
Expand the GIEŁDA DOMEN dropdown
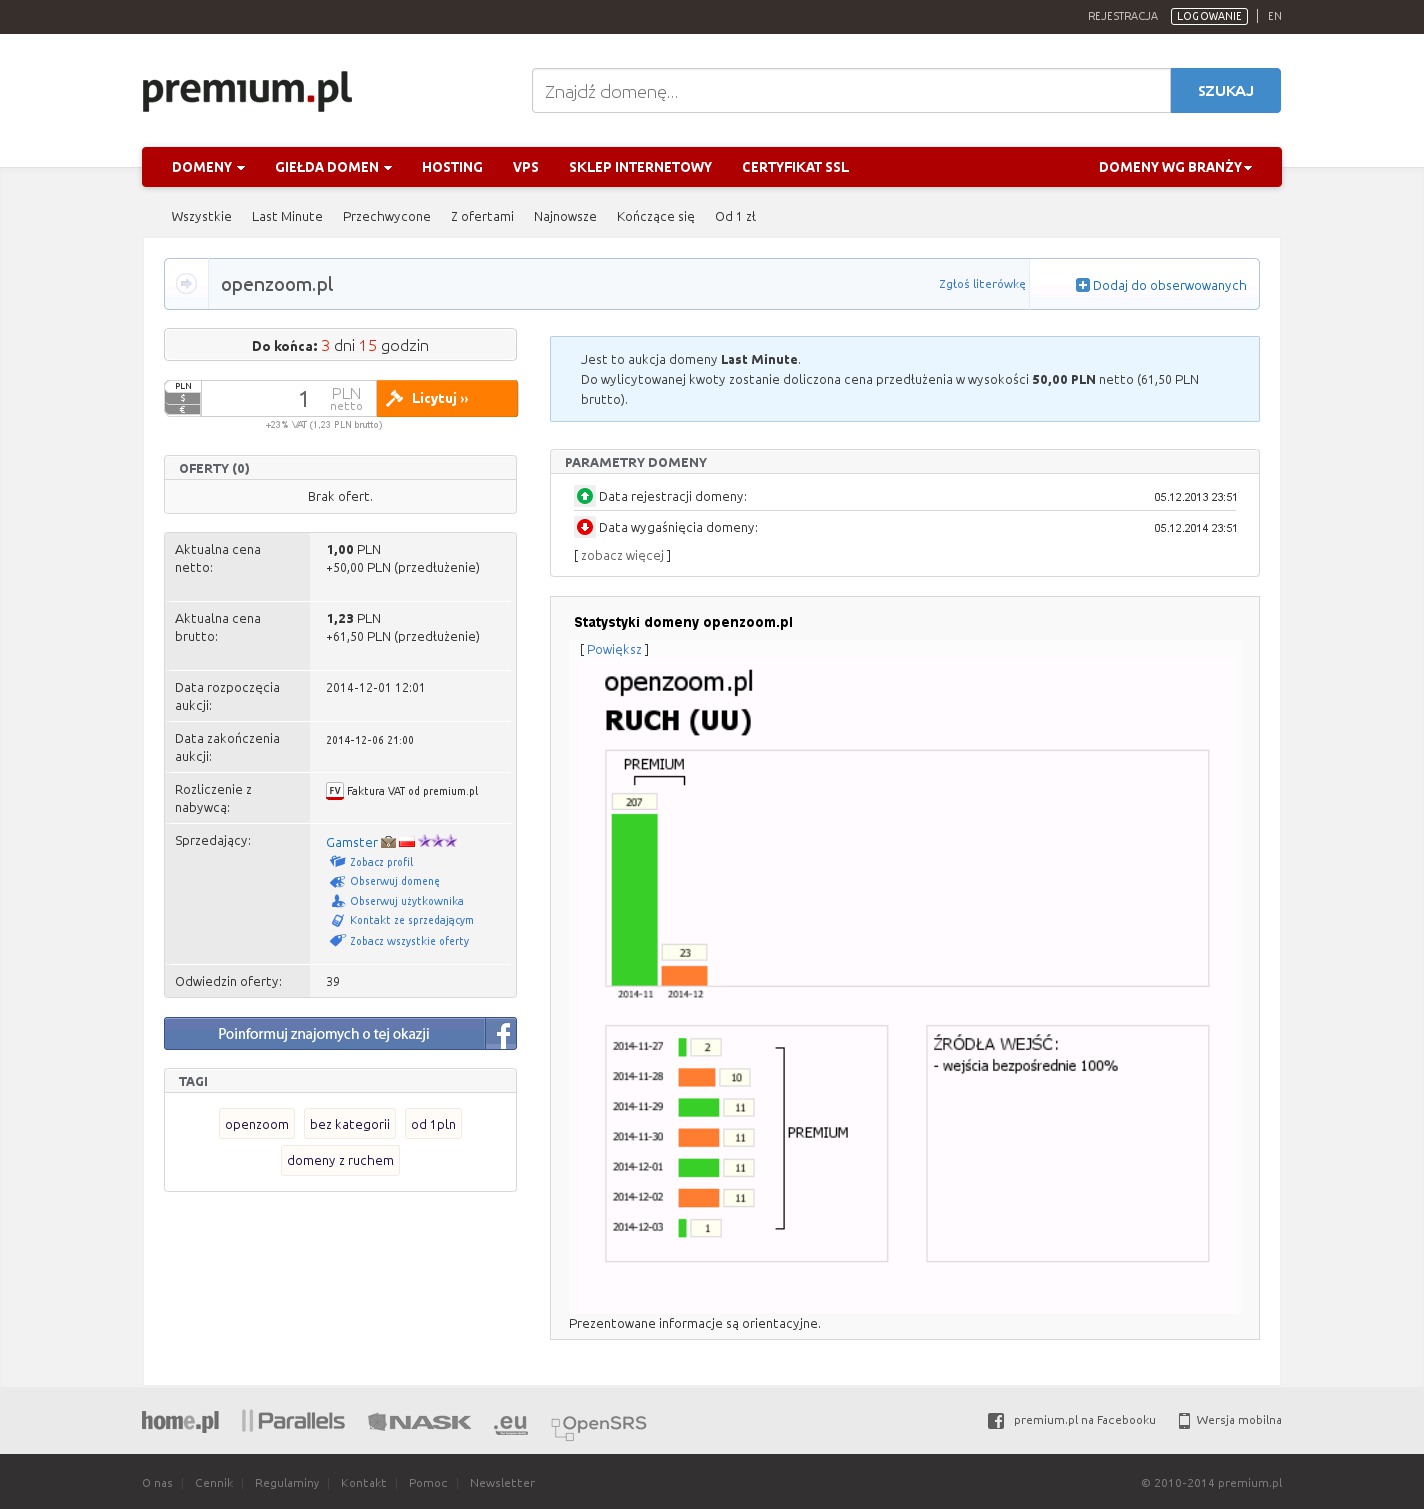333,167
